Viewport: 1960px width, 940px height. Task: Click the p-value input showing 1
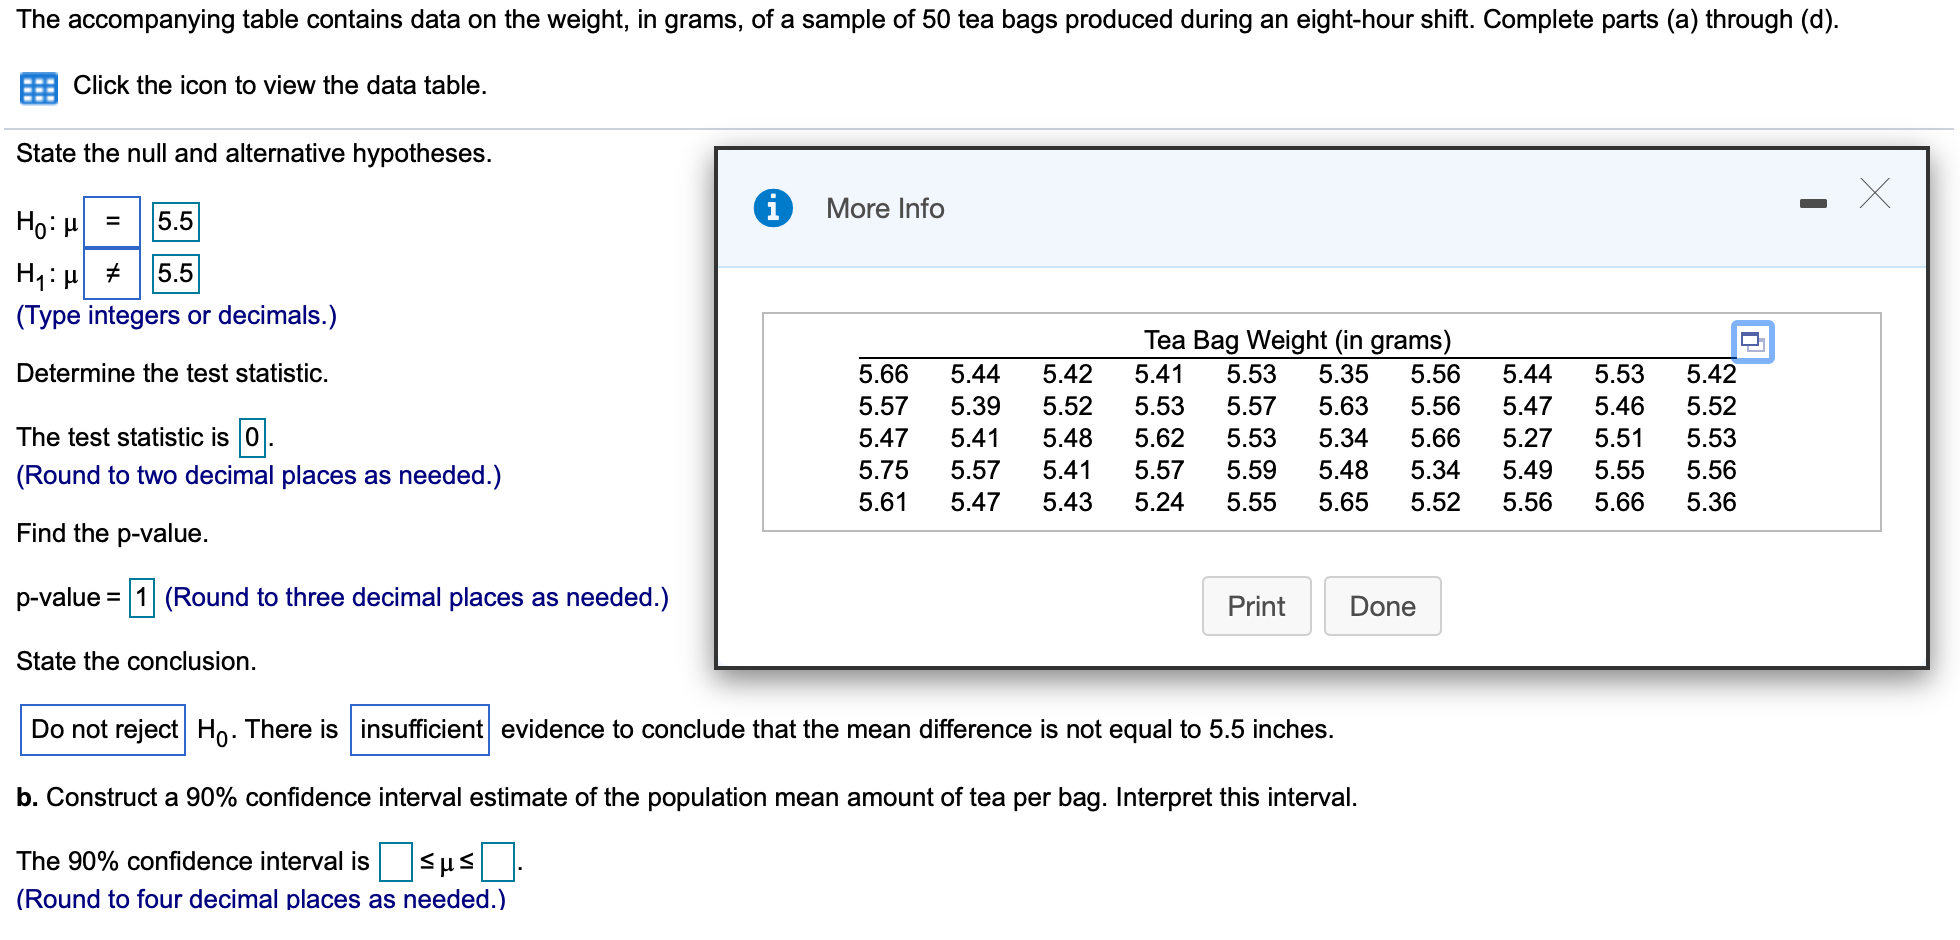[x=141, y=598]
